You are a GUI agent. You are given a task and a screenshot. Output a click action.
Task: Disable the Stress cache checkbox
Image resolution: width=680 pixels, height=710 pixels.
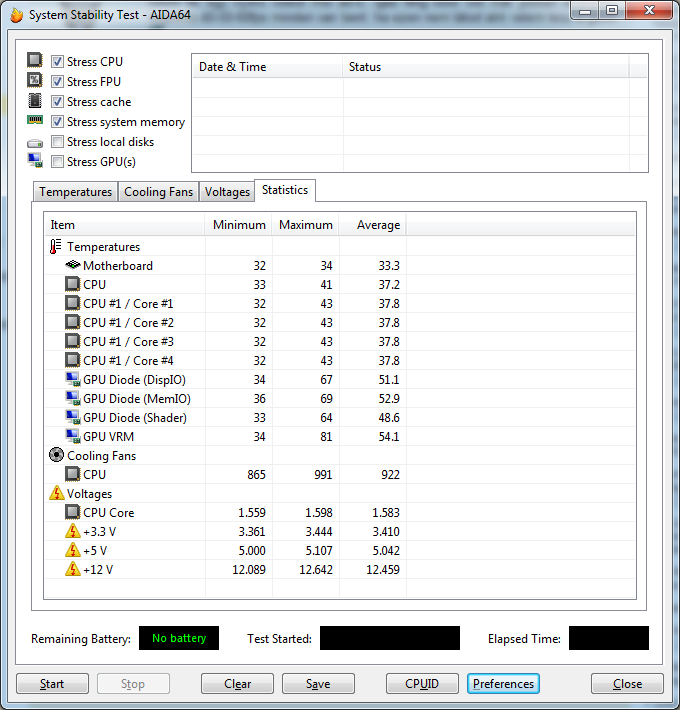point(57,101)
